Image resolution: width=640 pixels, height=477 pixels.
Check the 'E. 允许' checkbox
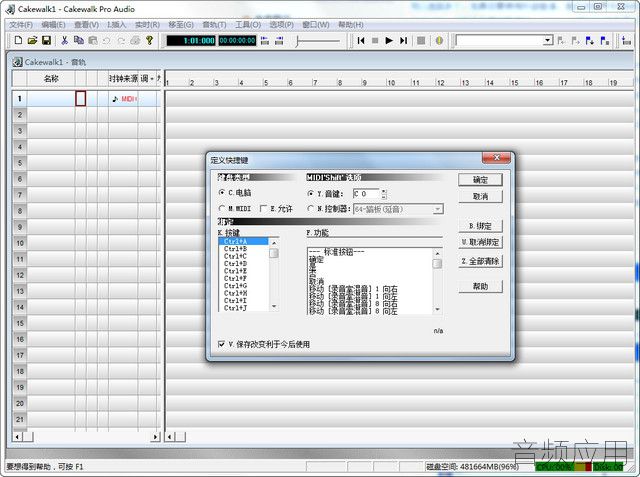(x=263, y=209)
